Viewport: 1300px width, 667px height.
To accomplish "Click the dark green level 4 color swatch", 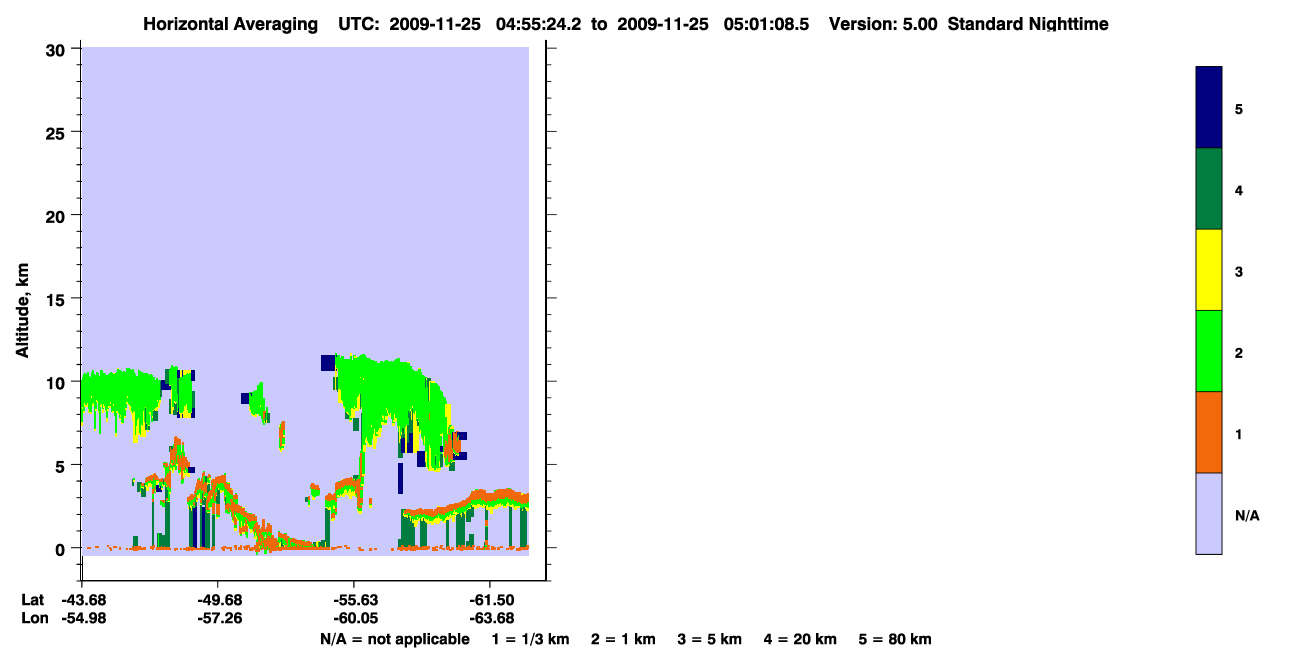I will 1209,189.
